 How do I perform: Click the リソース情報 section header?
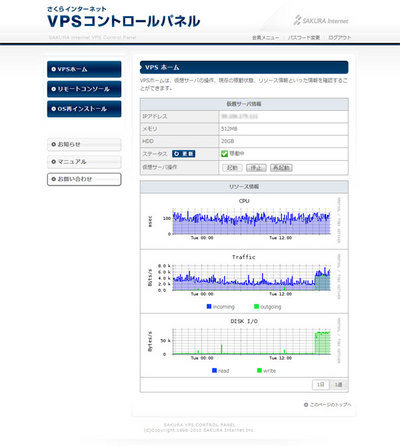(244, 187)
